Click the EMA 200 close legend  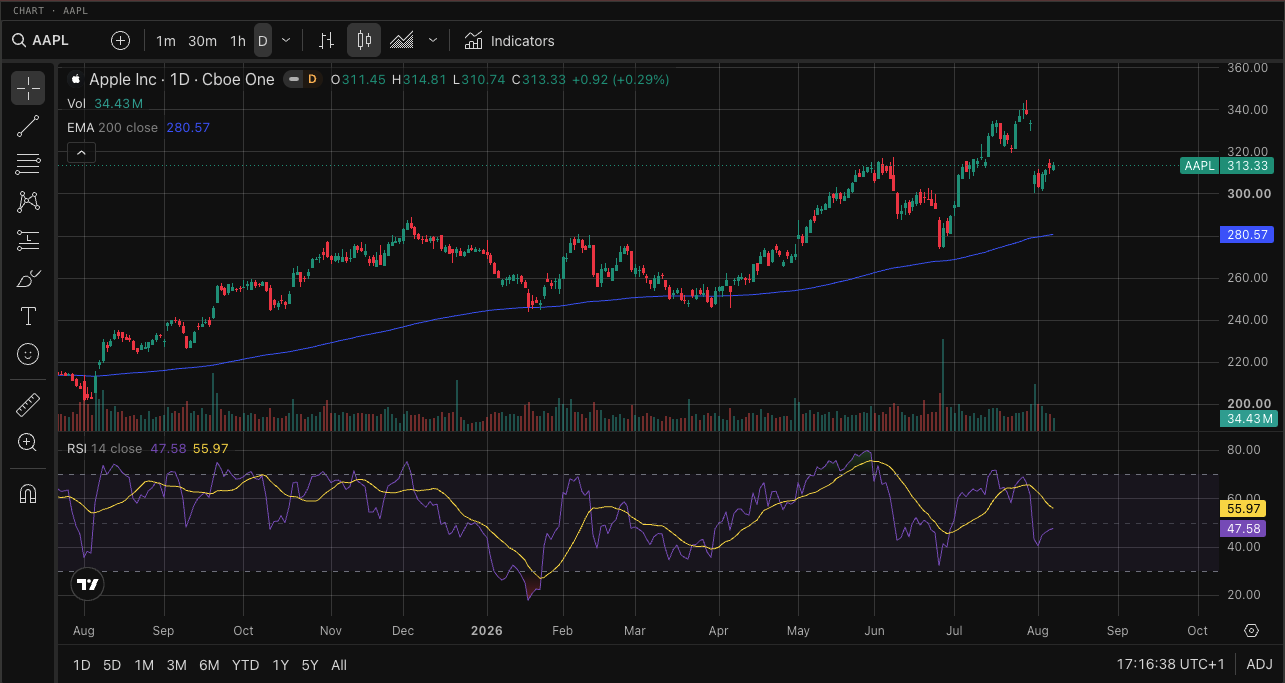[112, 128]
